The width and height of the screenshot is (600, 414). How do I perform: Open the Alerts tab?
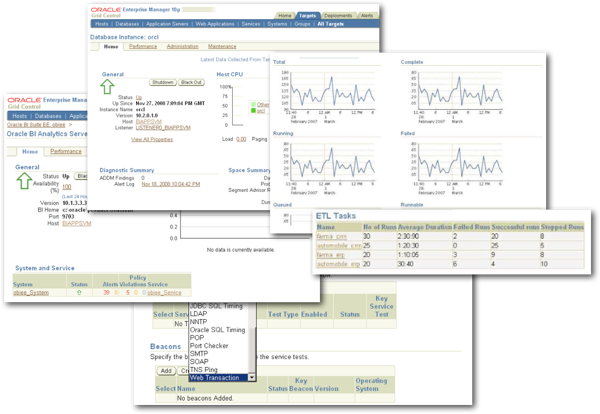coord(367,16)
